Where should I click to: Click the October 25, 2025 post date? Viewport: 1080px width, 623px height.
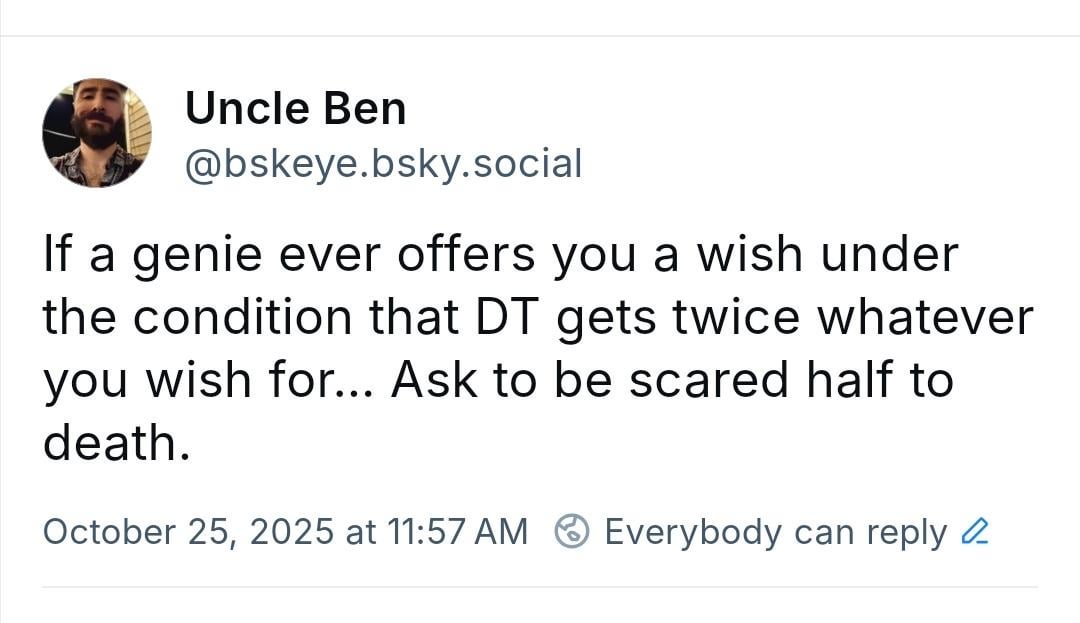point(187,531)
